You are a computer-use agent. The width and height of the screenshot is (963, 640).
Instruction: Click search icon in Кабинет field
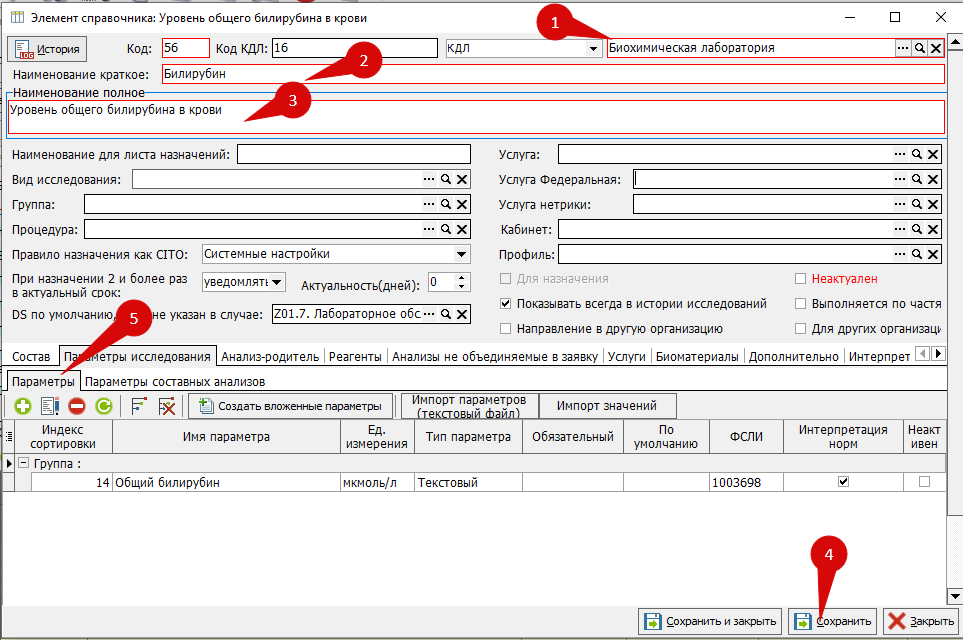(x=916, y=229)
